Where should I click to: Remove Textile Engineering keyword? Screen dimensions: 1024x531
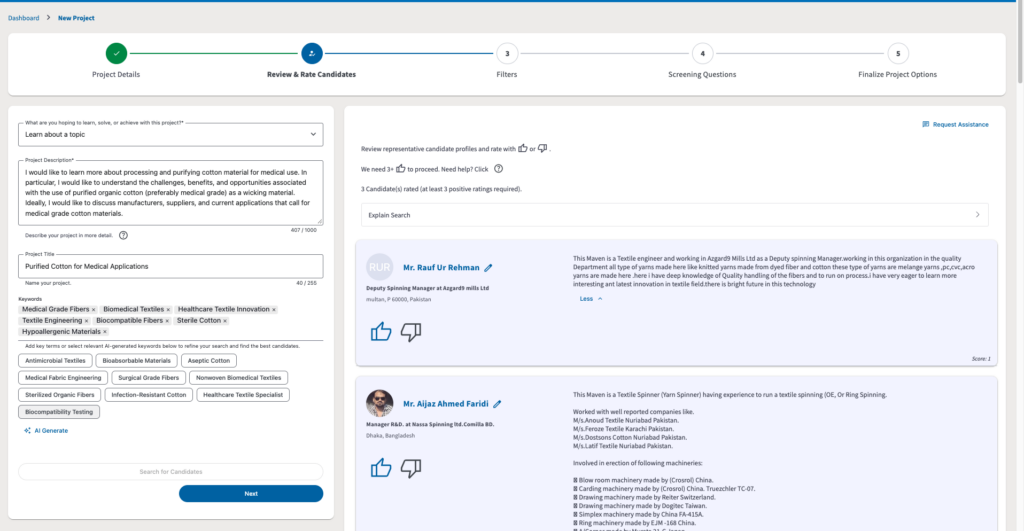[86, 321]
